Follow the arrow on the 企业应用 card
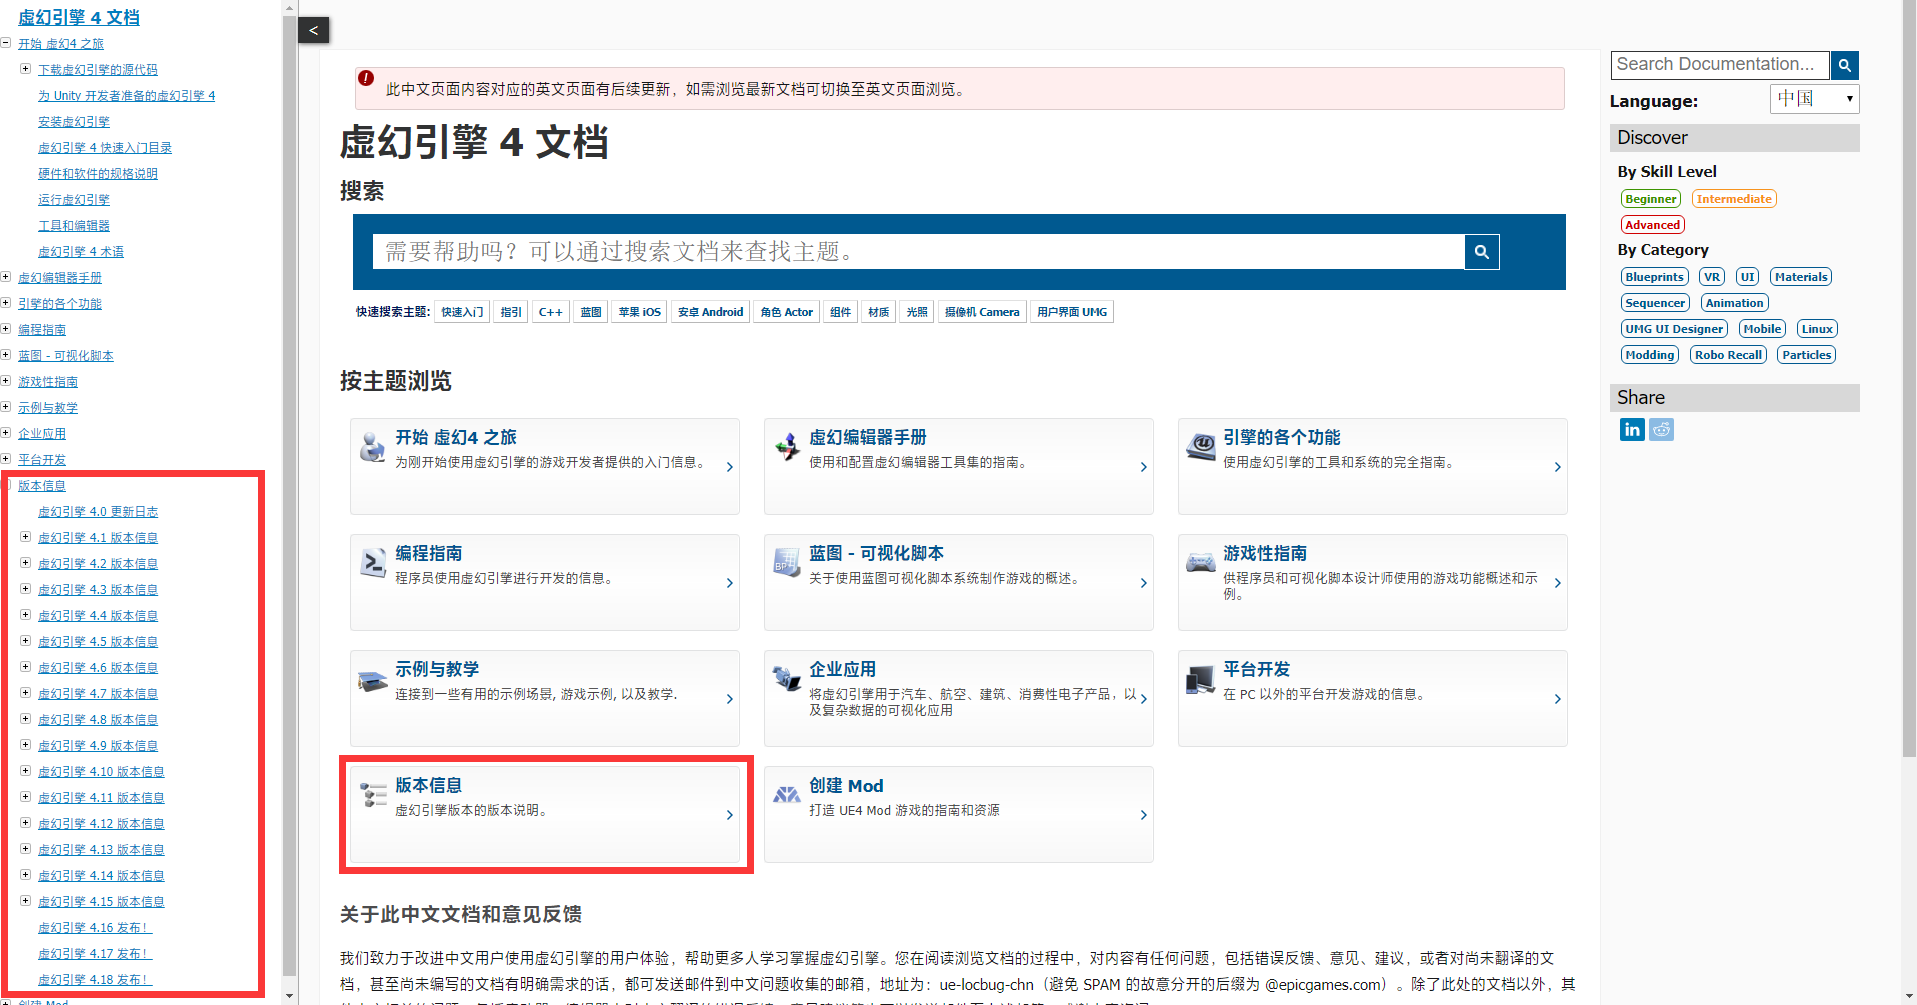The width and height of the screenshot is (1917, 1005). coord(1143,699)
